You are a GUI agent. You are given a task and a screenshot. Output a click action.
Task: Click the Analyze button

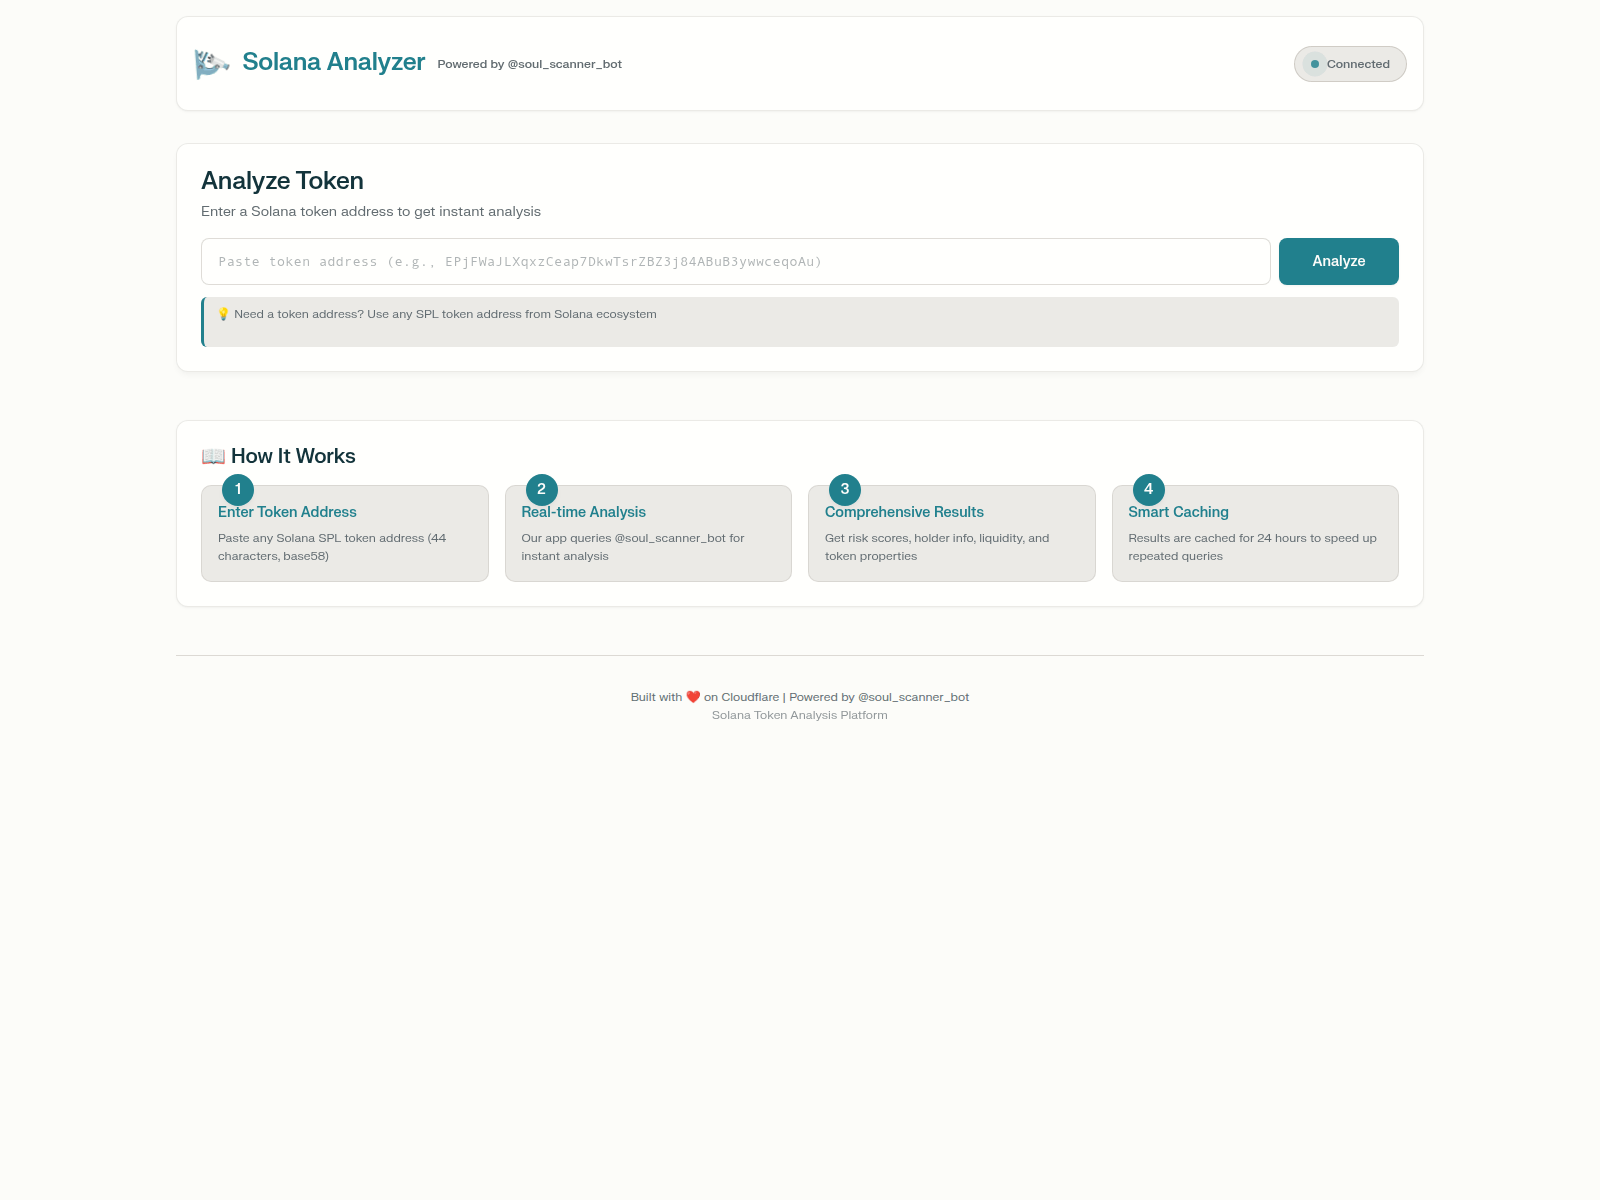click(x=1339, y=261)
